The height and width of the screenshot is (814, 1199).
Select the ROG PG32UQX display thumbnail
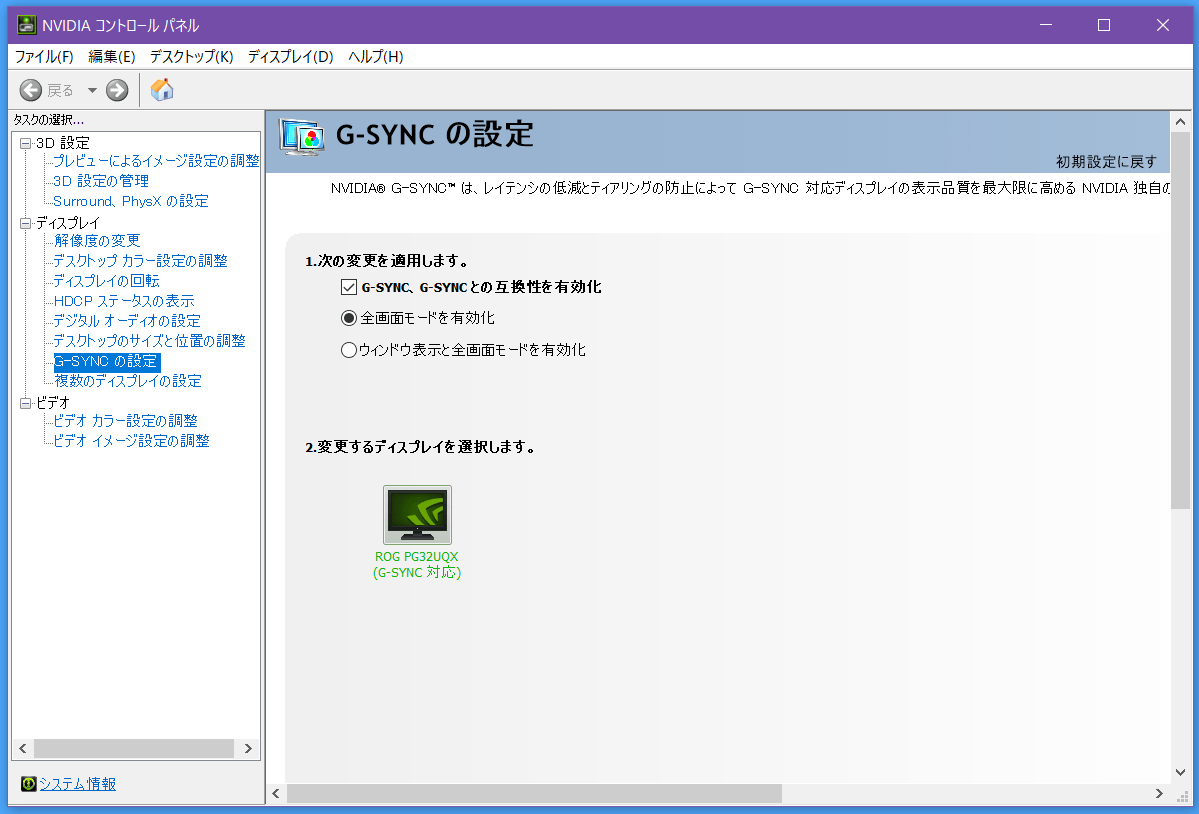417,515
